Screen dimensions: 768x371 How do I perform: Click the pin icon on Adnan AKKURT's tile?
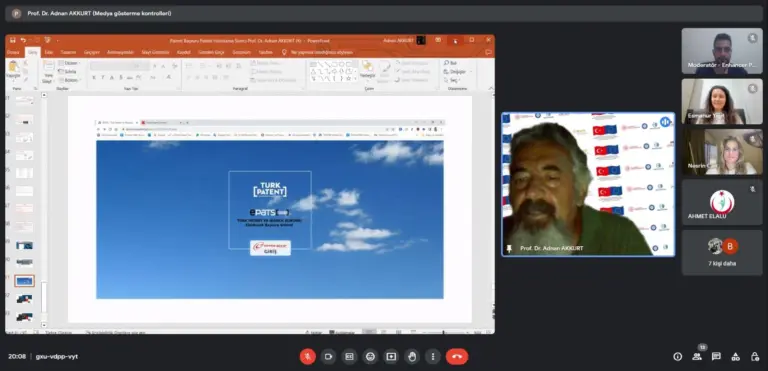tap(509, 248)
